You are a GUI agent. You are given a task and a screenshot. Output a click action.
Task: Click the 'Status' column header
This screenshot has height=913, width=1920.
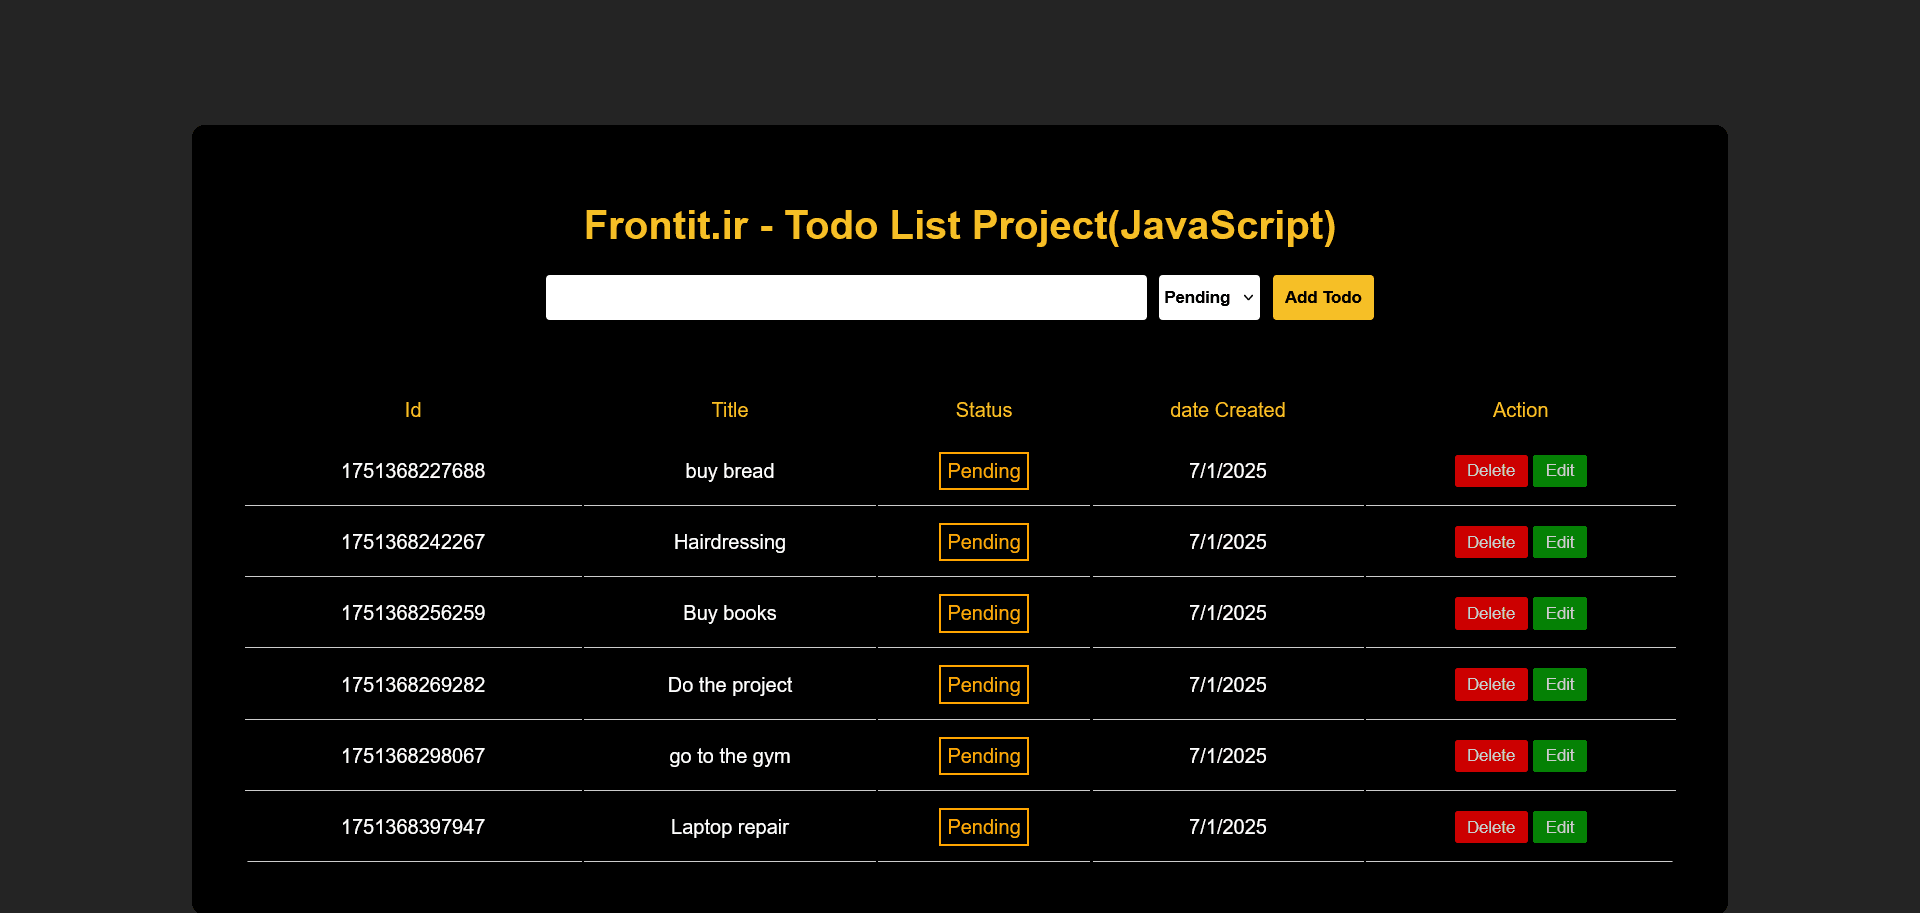(984, 410)
